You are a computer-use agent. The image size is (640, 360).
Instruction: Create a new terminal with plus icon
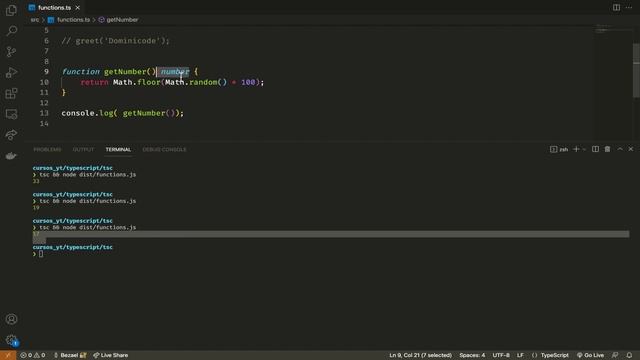(576, 149)
